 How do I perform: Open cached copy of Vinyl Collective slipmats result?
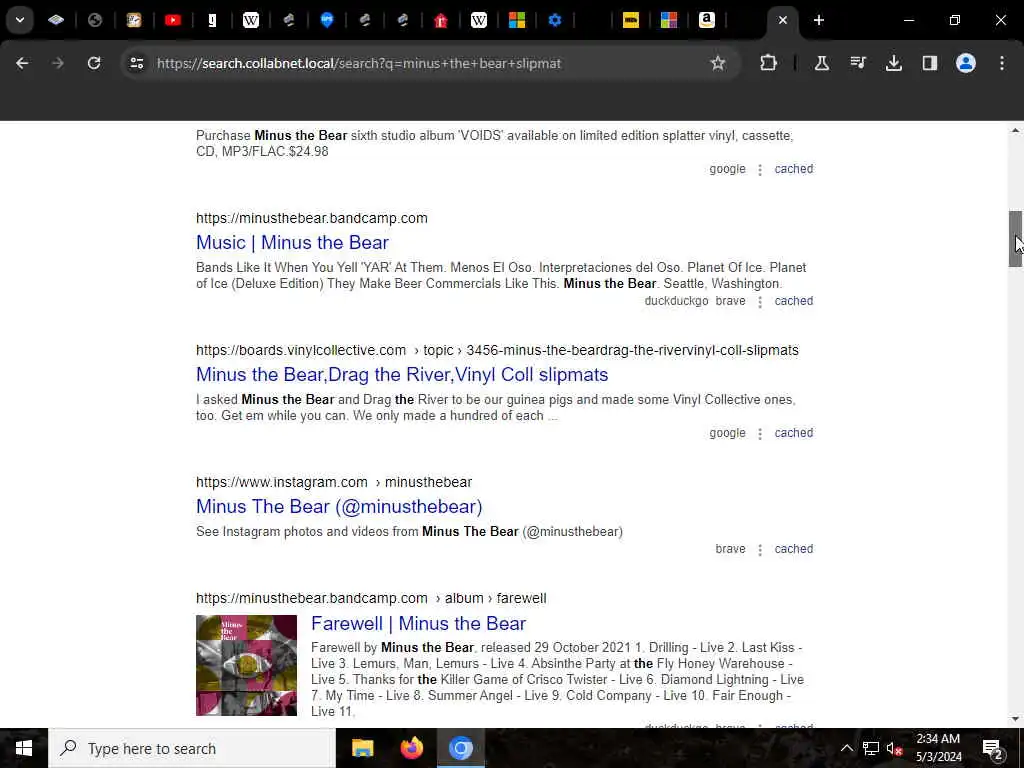[793, 433]
